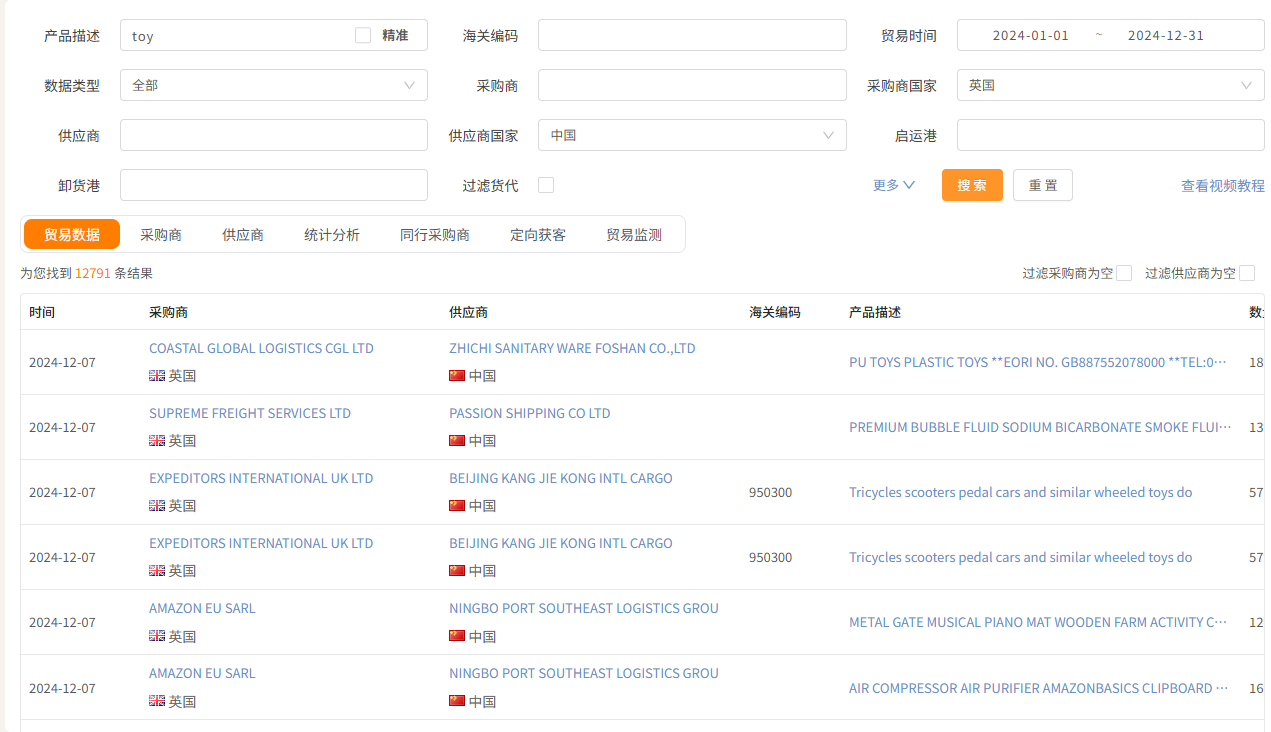This screenshot has height=732, width=1271.
Task: Click the orange 搜索 button
Action: pos(972,185)
